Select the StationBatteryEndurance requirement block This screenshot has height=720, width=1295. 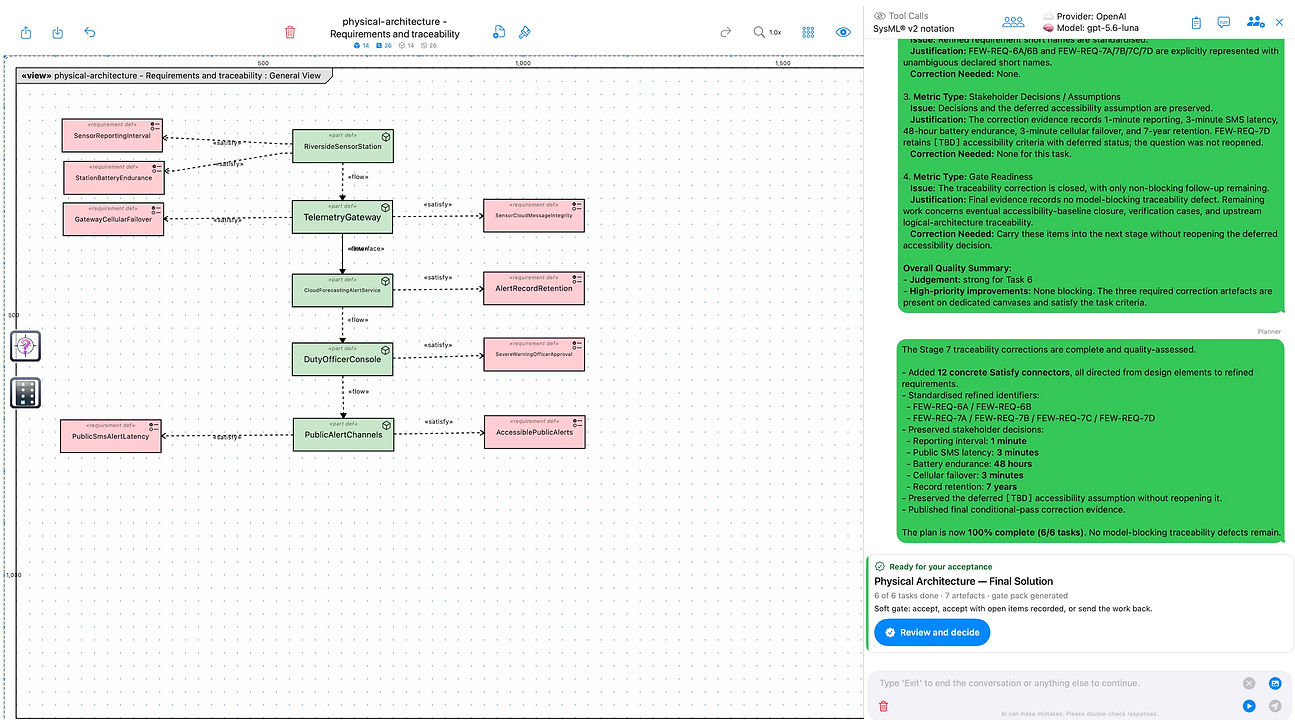pyautogui.click(x=114, y=178)
